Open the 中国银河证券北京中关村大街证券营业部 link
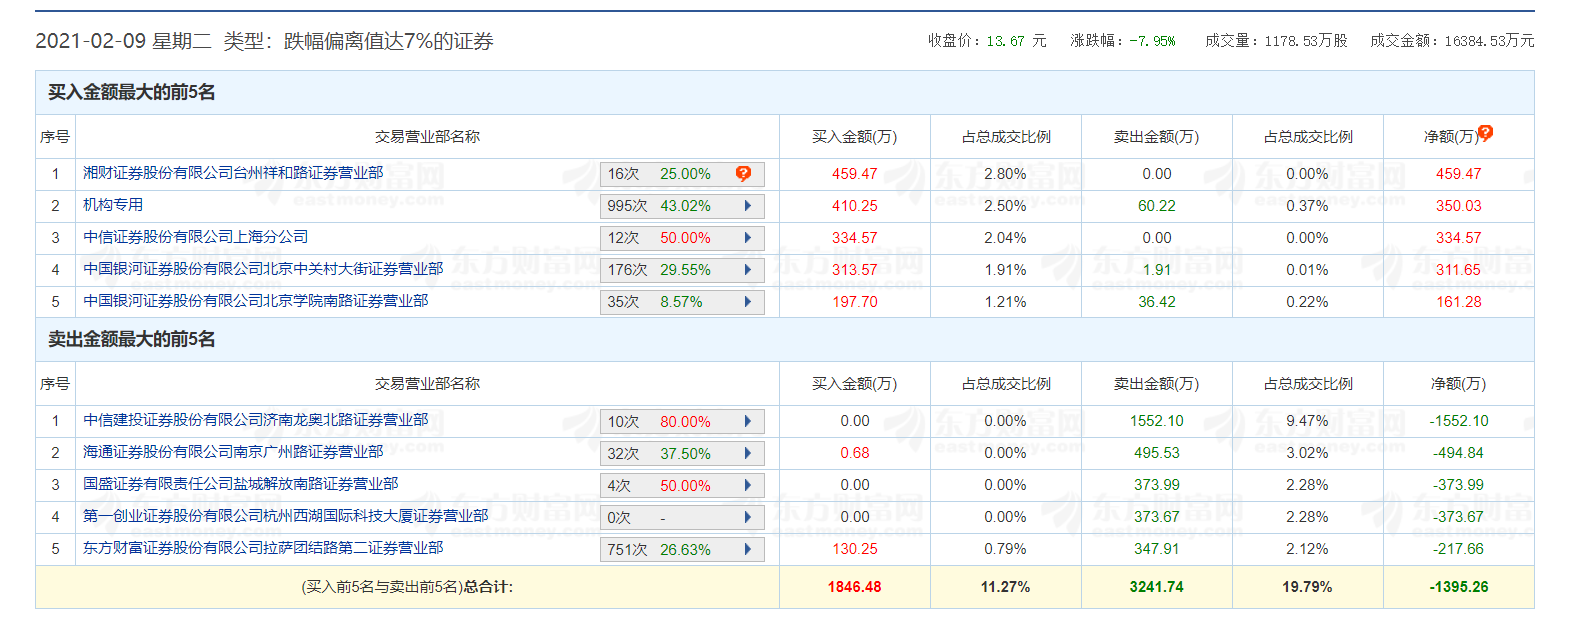This screenshot has width=1577, height=631. point(263,269)
